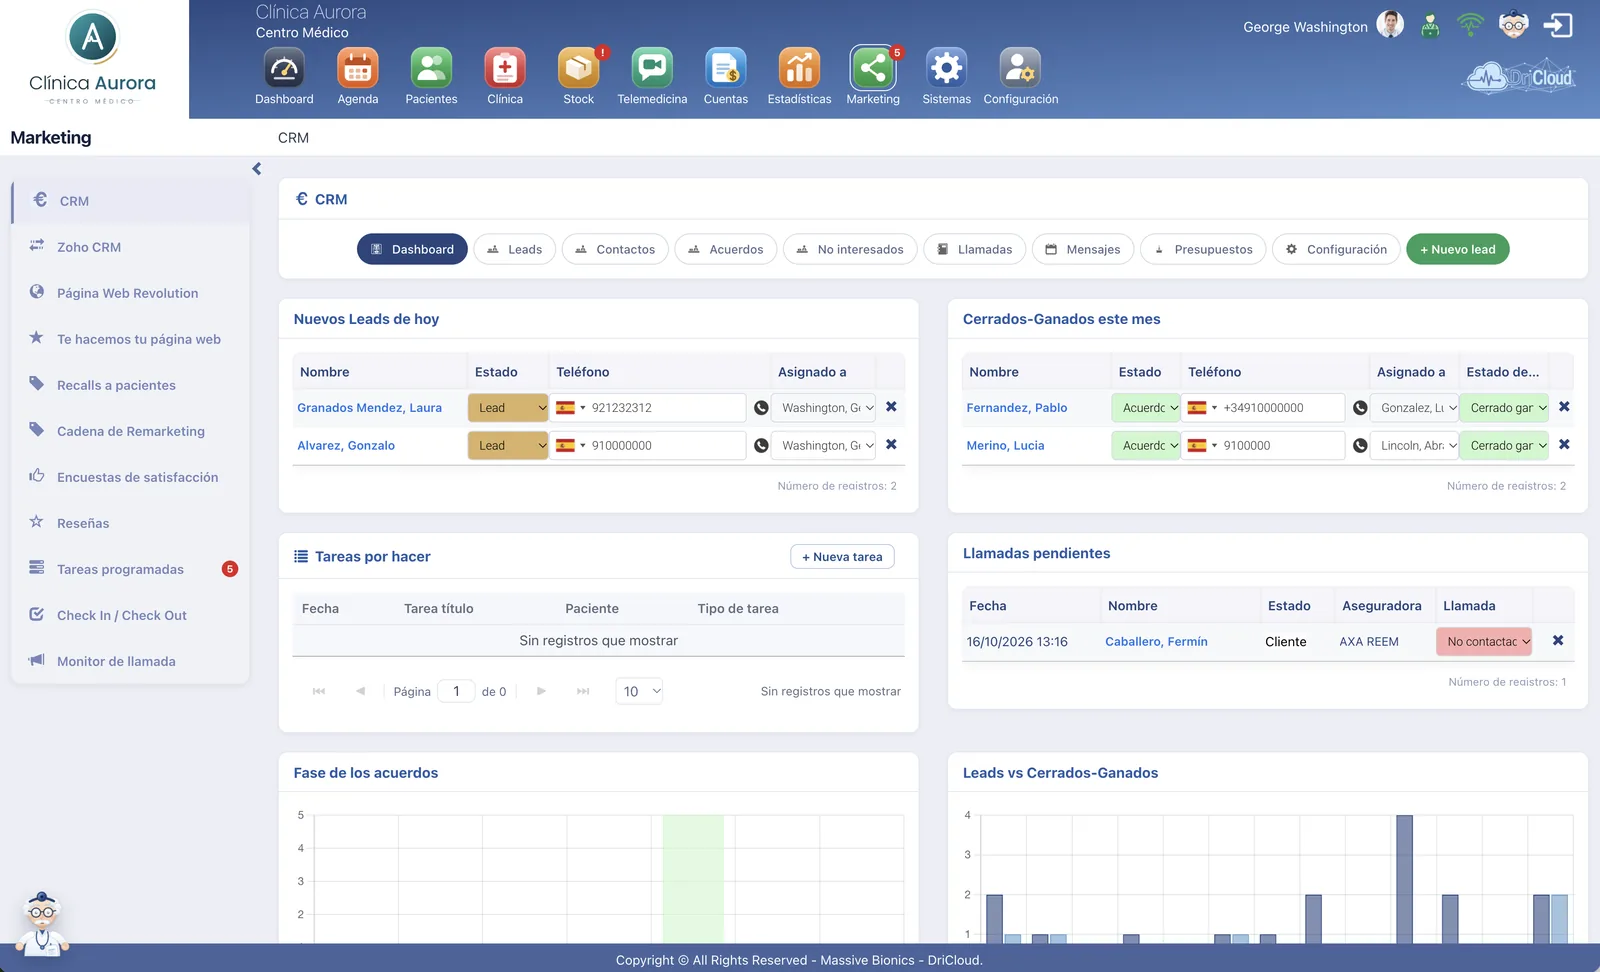Screen dimensions: 1600x972
Task: Switch to the Acuerdos tab
Action: (x=726, y=249)
